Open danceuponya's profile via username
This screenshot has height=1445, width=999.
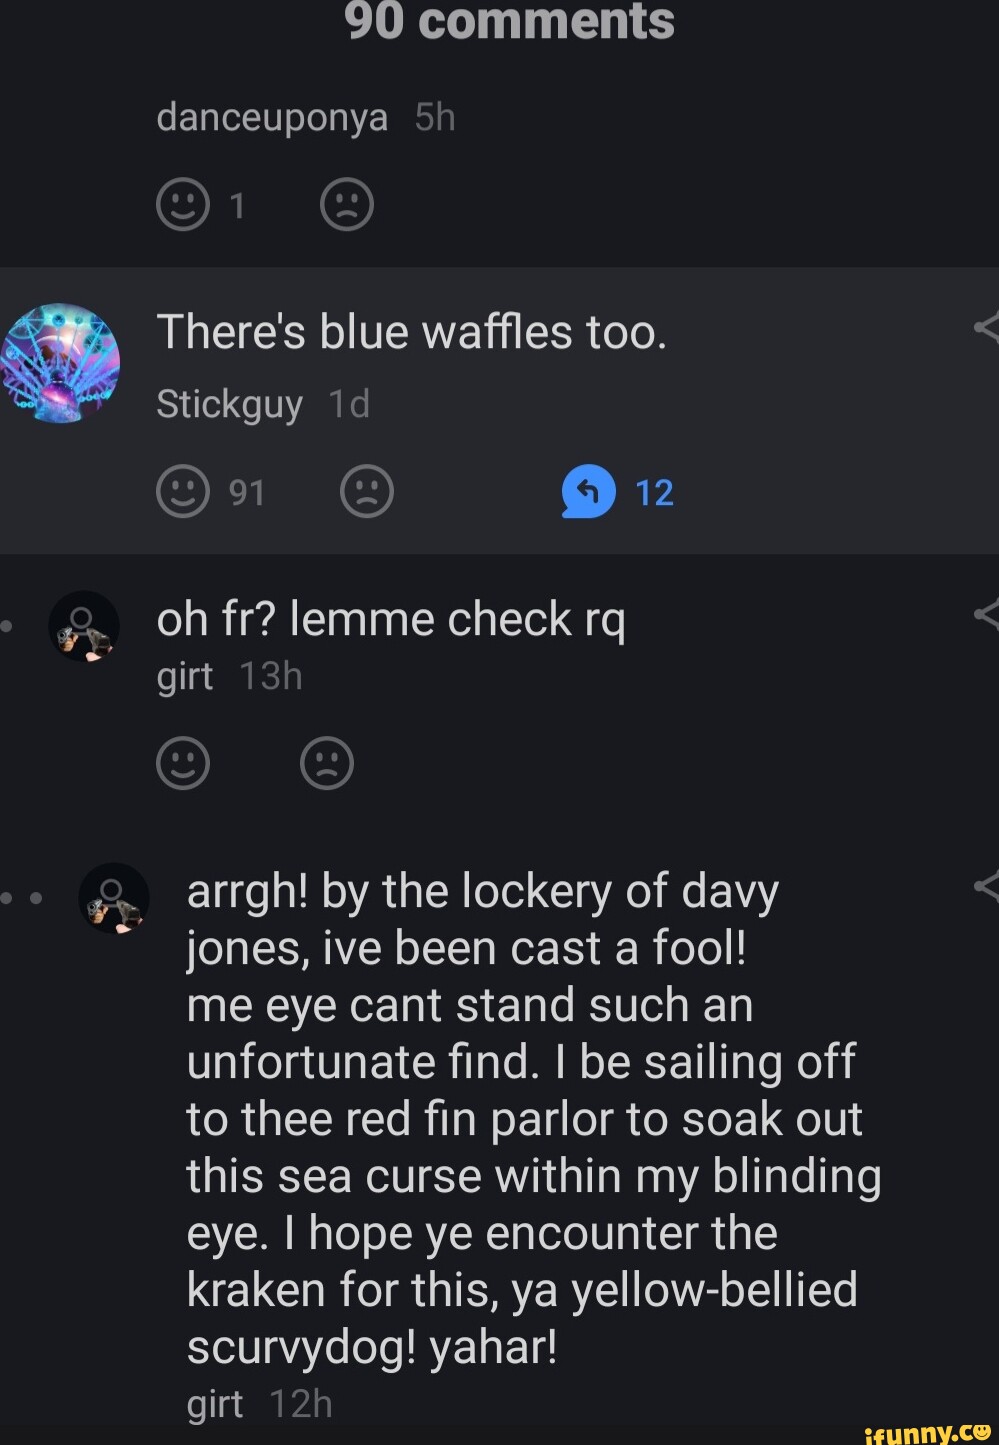[272, 118]
